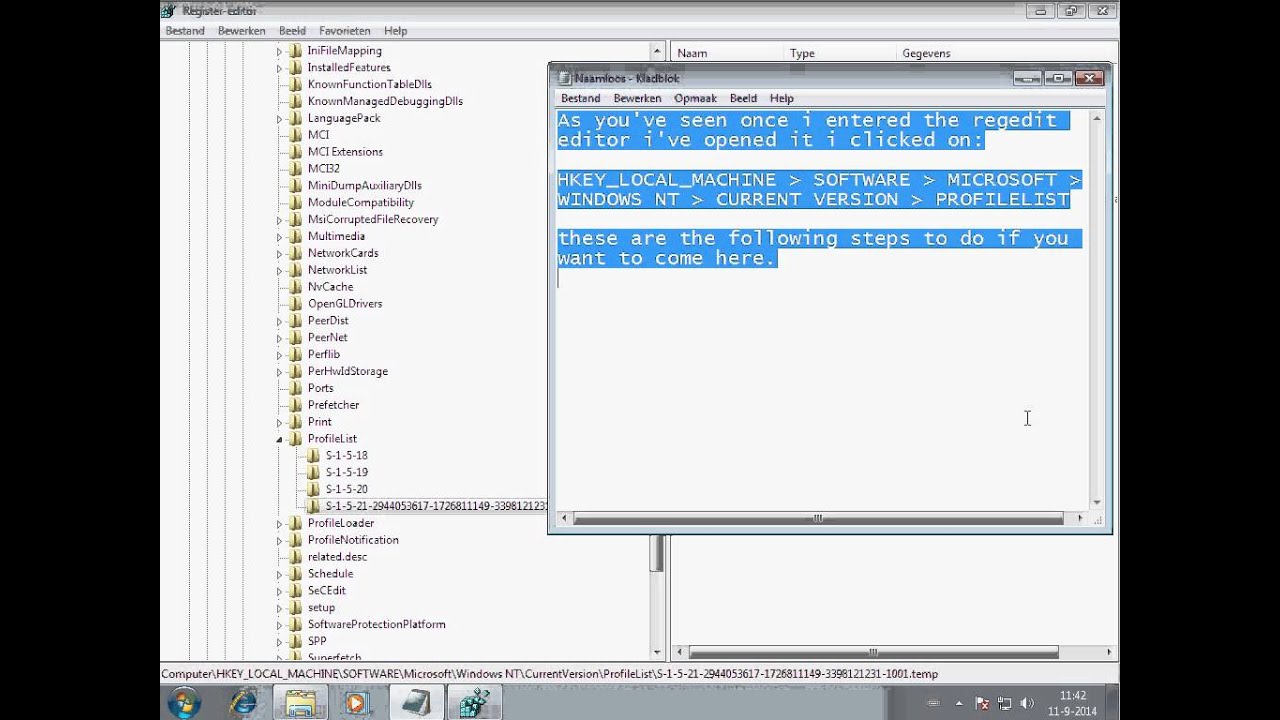Switch to Registry Editor taskbar icon
Image resolution: width=1280 pixels, height=720 pixels.
(474, 704)
